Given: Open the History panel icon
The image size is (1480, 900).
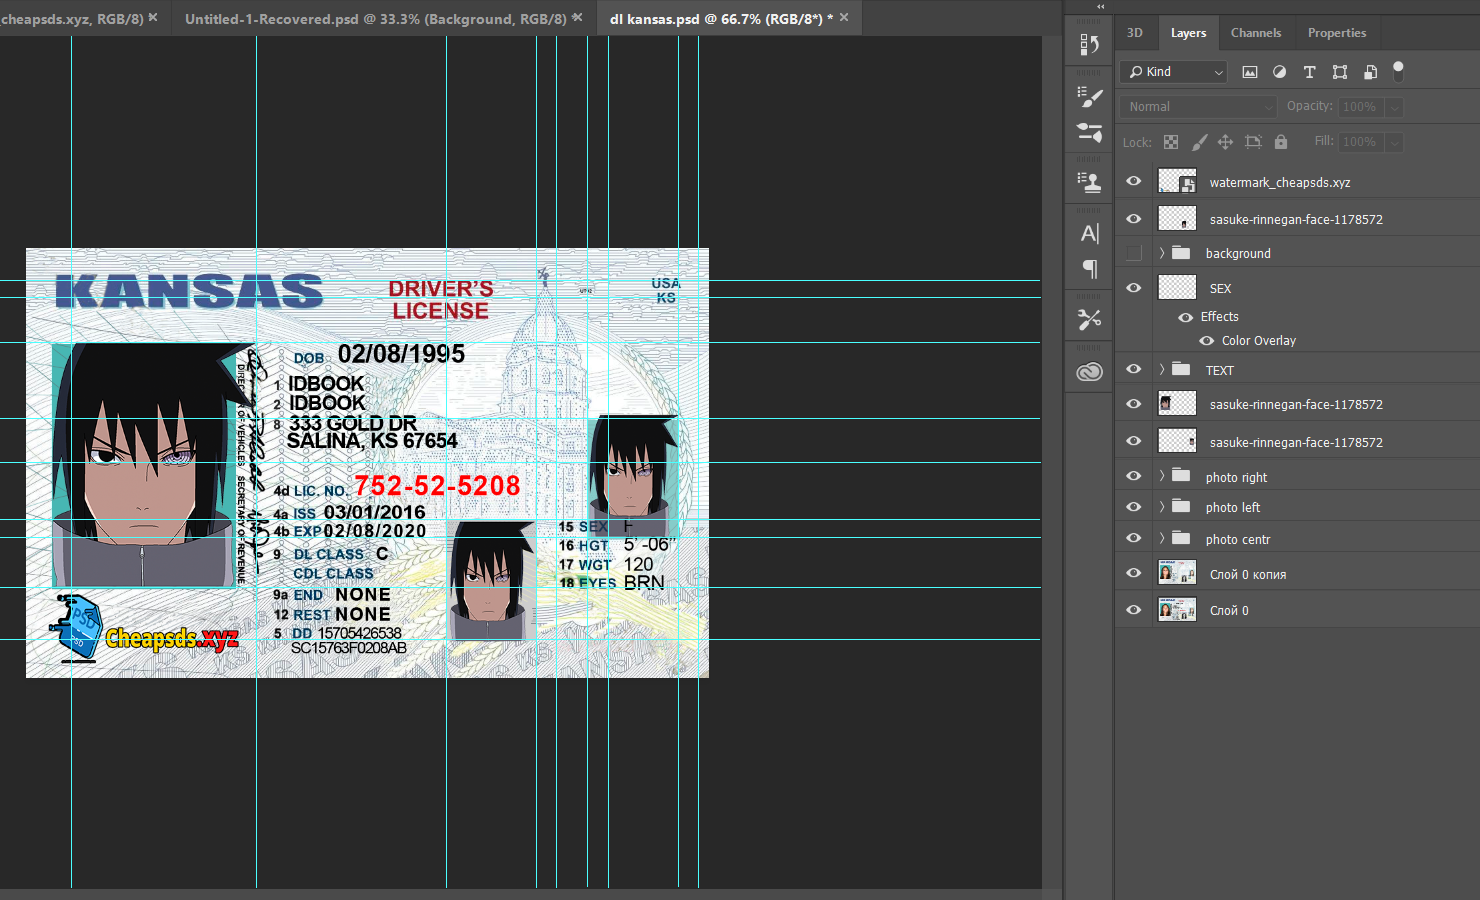Looking at the screenshot, I should [1089, 44].
